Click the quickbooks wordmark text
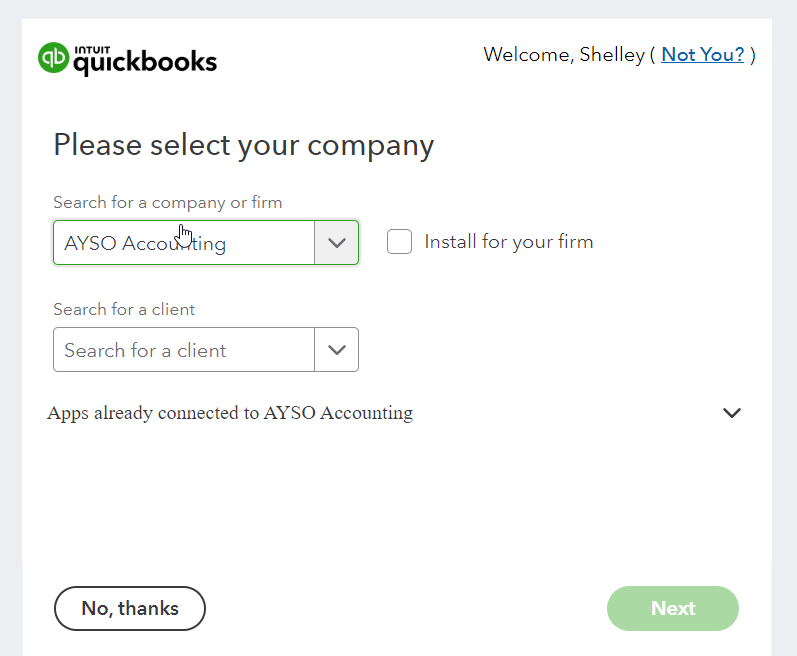 [x=145, y=63]
